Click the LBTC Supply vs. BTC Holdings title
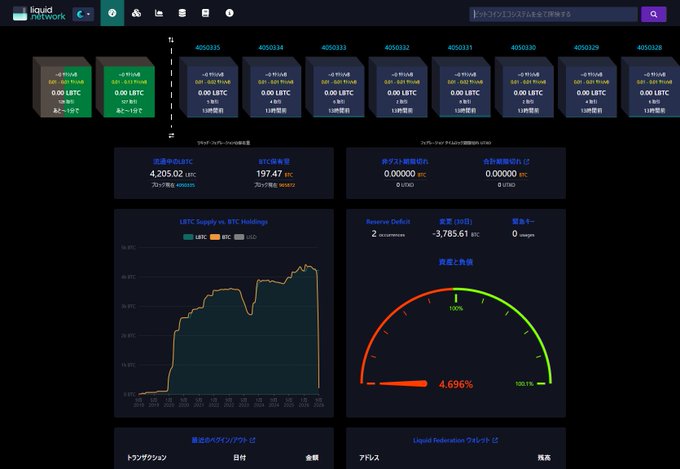Screen dimensions: 680x469 tap(224, 222)
